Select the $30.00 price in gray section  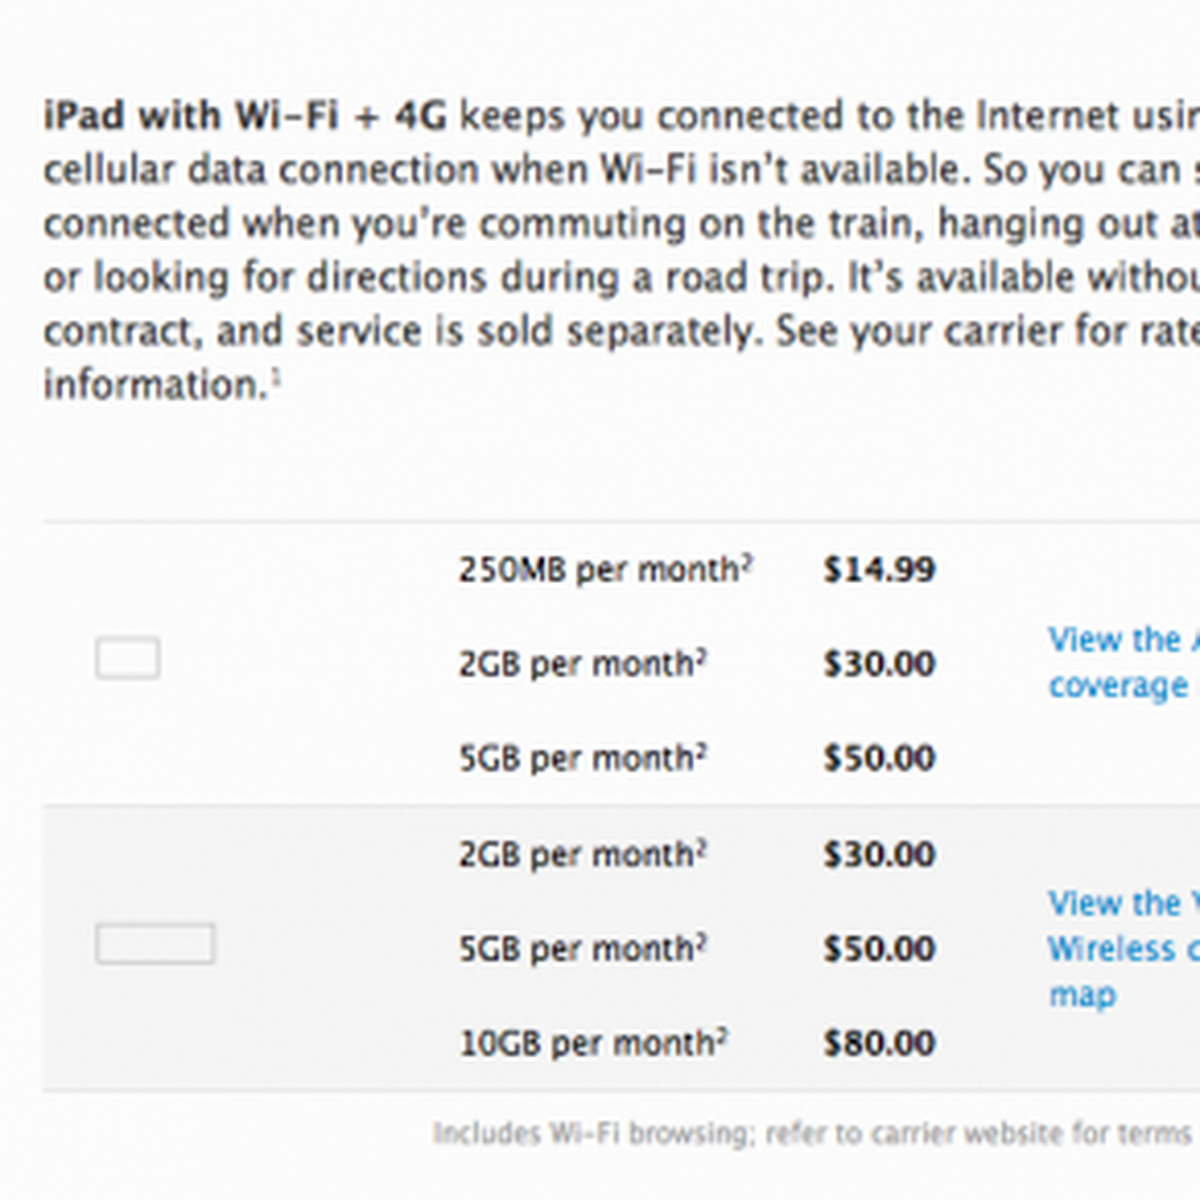click(x=879, y=854)
